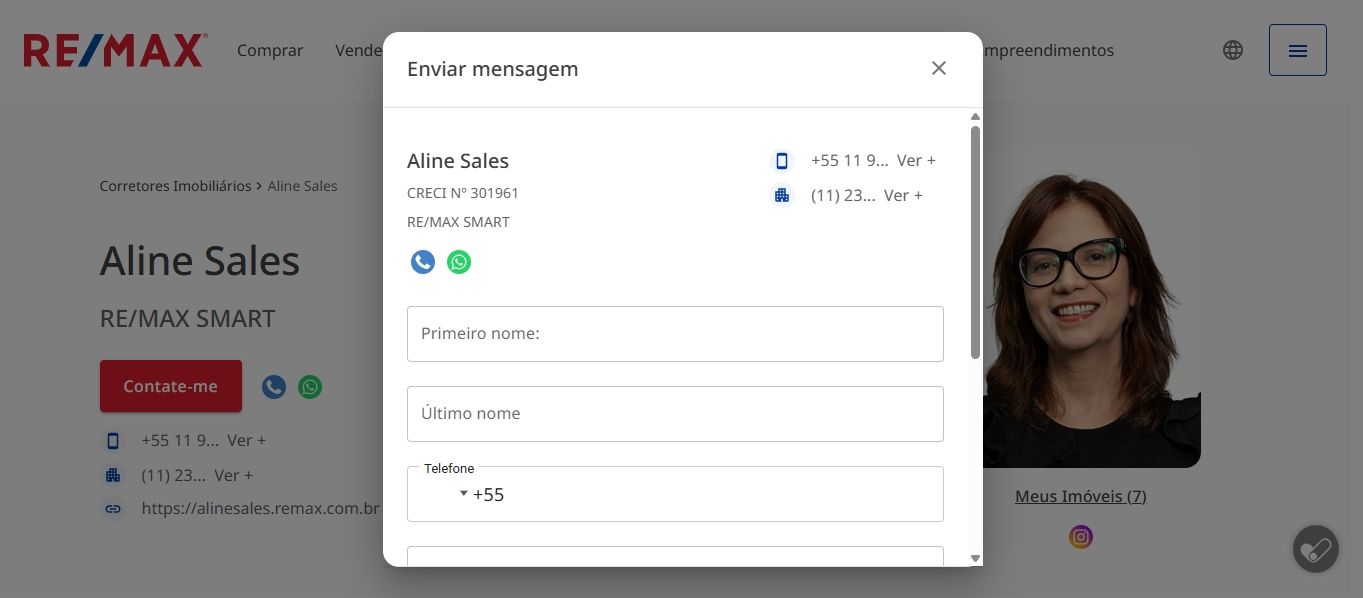Click the red Contate-me button
The height and width of the screenshot is (598, 1363).
point(171,386)
